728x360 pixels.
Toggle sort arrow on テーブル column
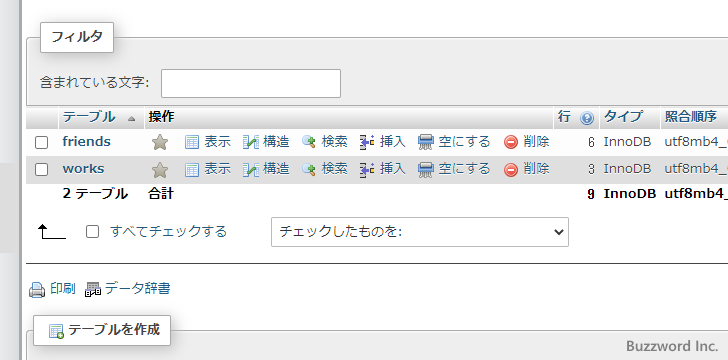tap(131, 119)
